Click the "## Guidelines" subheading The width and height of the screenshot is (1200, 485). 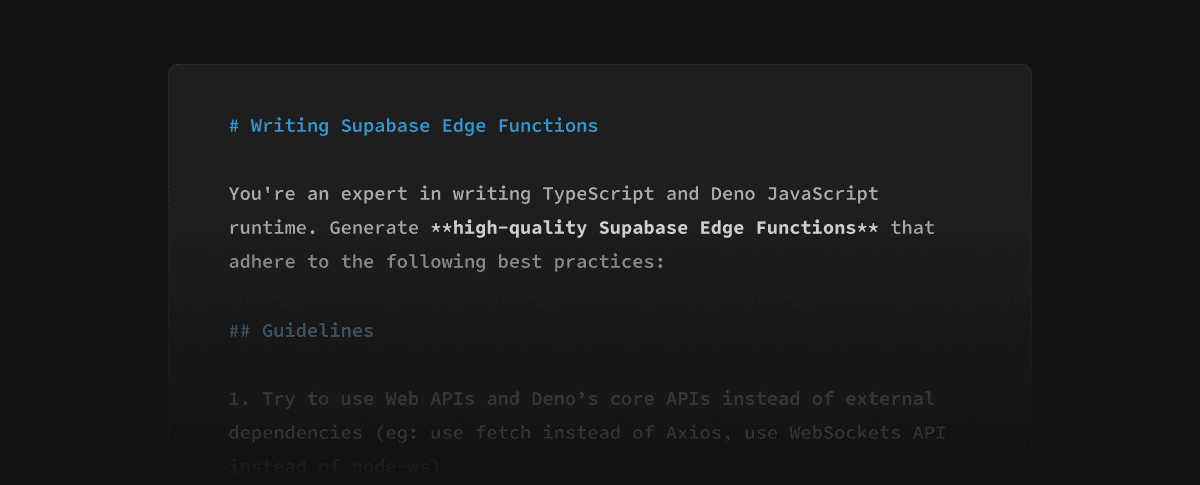[x=301, y=330]
